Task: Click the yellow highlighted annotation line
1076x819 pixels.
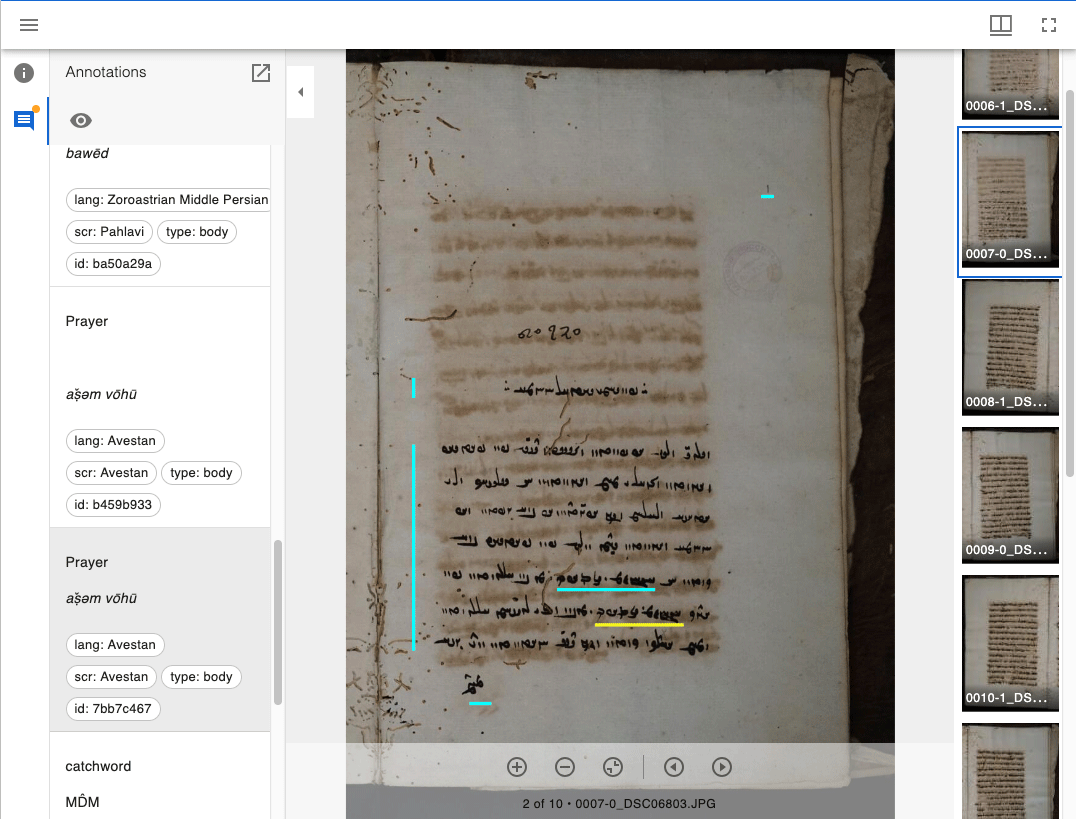Action: [639, 625]
